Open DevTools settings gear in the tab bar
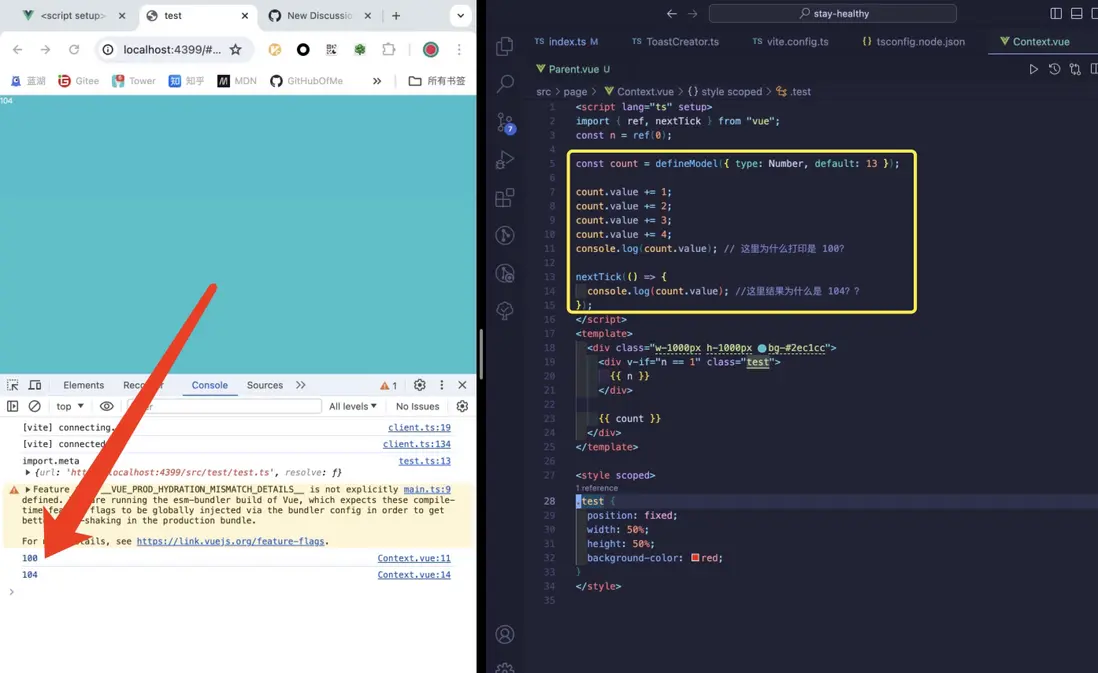 coord(419,385)
